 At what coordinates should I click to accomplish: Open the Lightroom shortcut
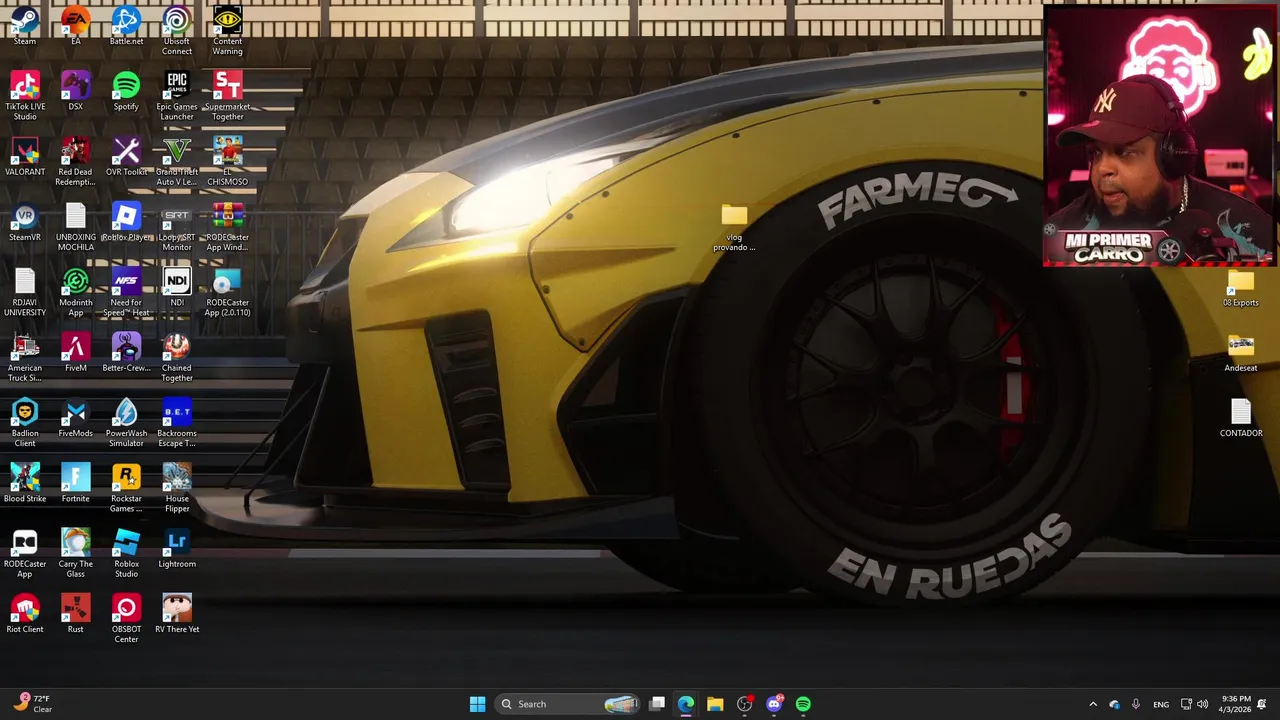click(x=177, y=548)
